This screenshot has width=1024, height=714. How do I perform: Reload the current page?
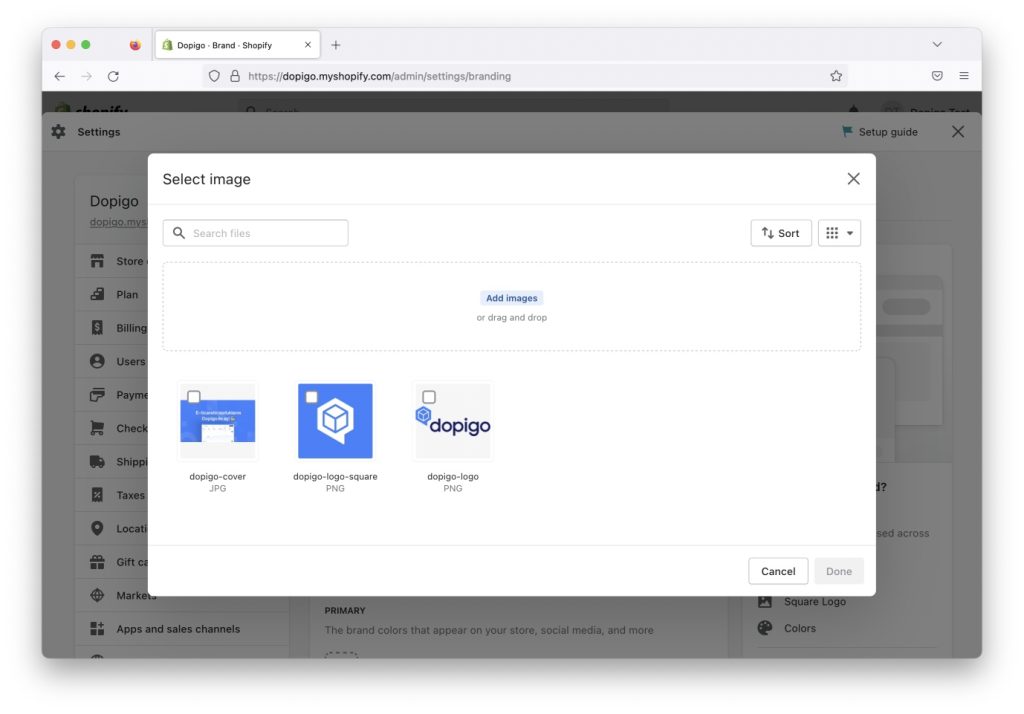click(x=113, y=76)
